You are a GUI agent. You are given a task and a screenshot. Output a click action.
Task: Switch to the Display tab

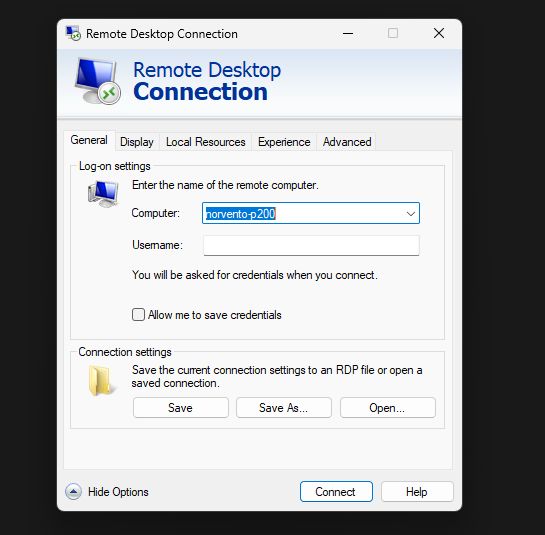pos(137,142)
